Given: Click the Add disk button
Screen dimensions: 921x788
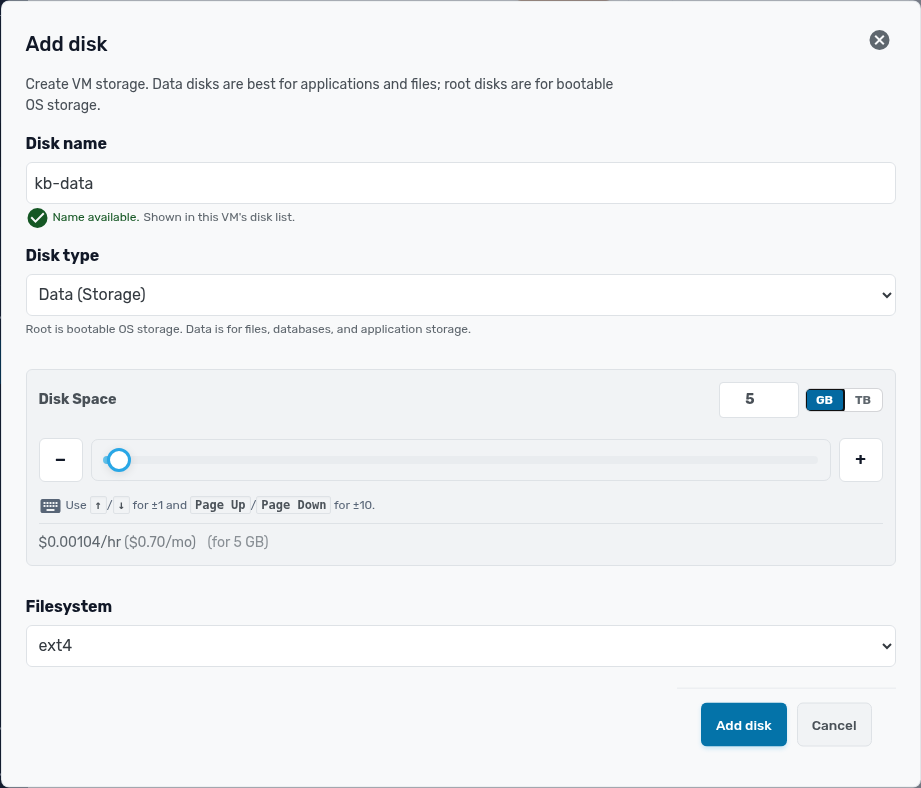Looking at the screenshot, I should click(743, 725).
